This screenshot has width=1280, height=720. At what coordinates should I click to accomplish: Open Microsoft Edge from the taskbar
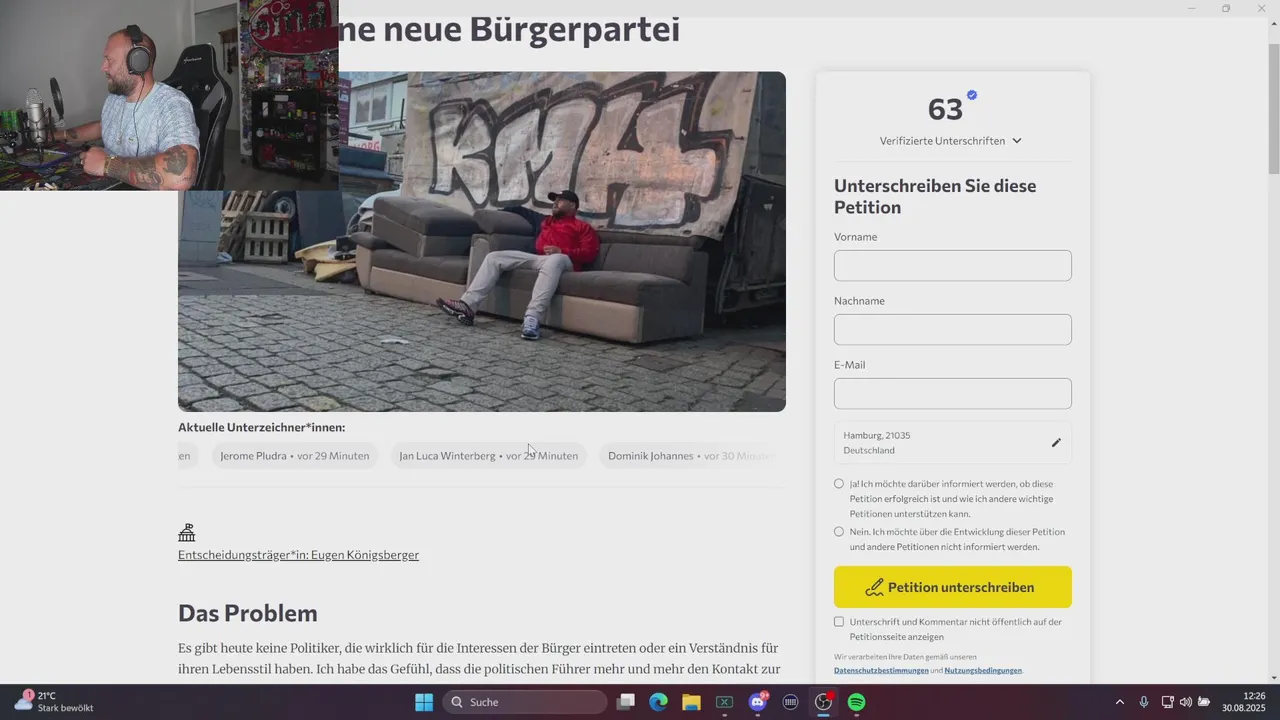pos(658,702)
